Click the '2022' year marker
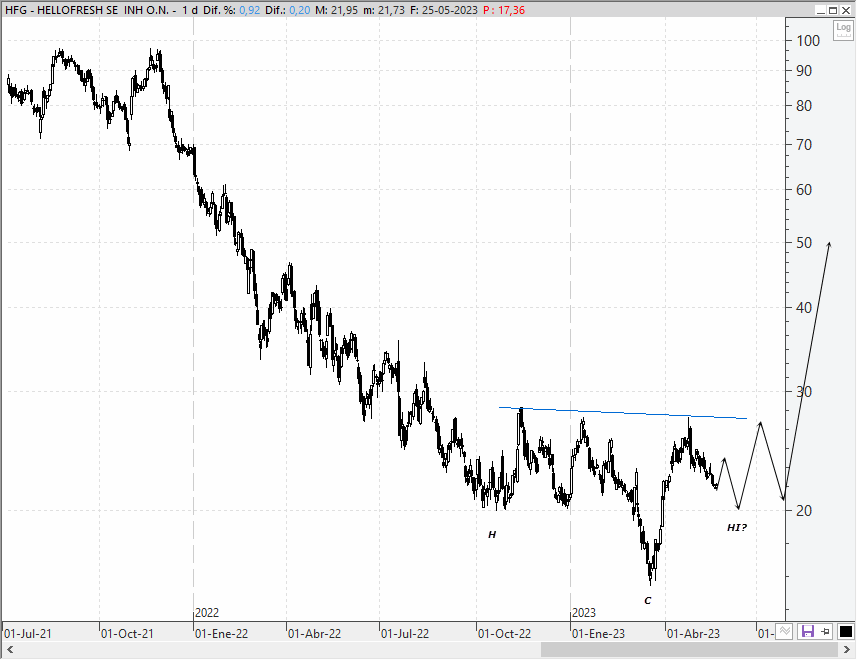 click(207, 613)
